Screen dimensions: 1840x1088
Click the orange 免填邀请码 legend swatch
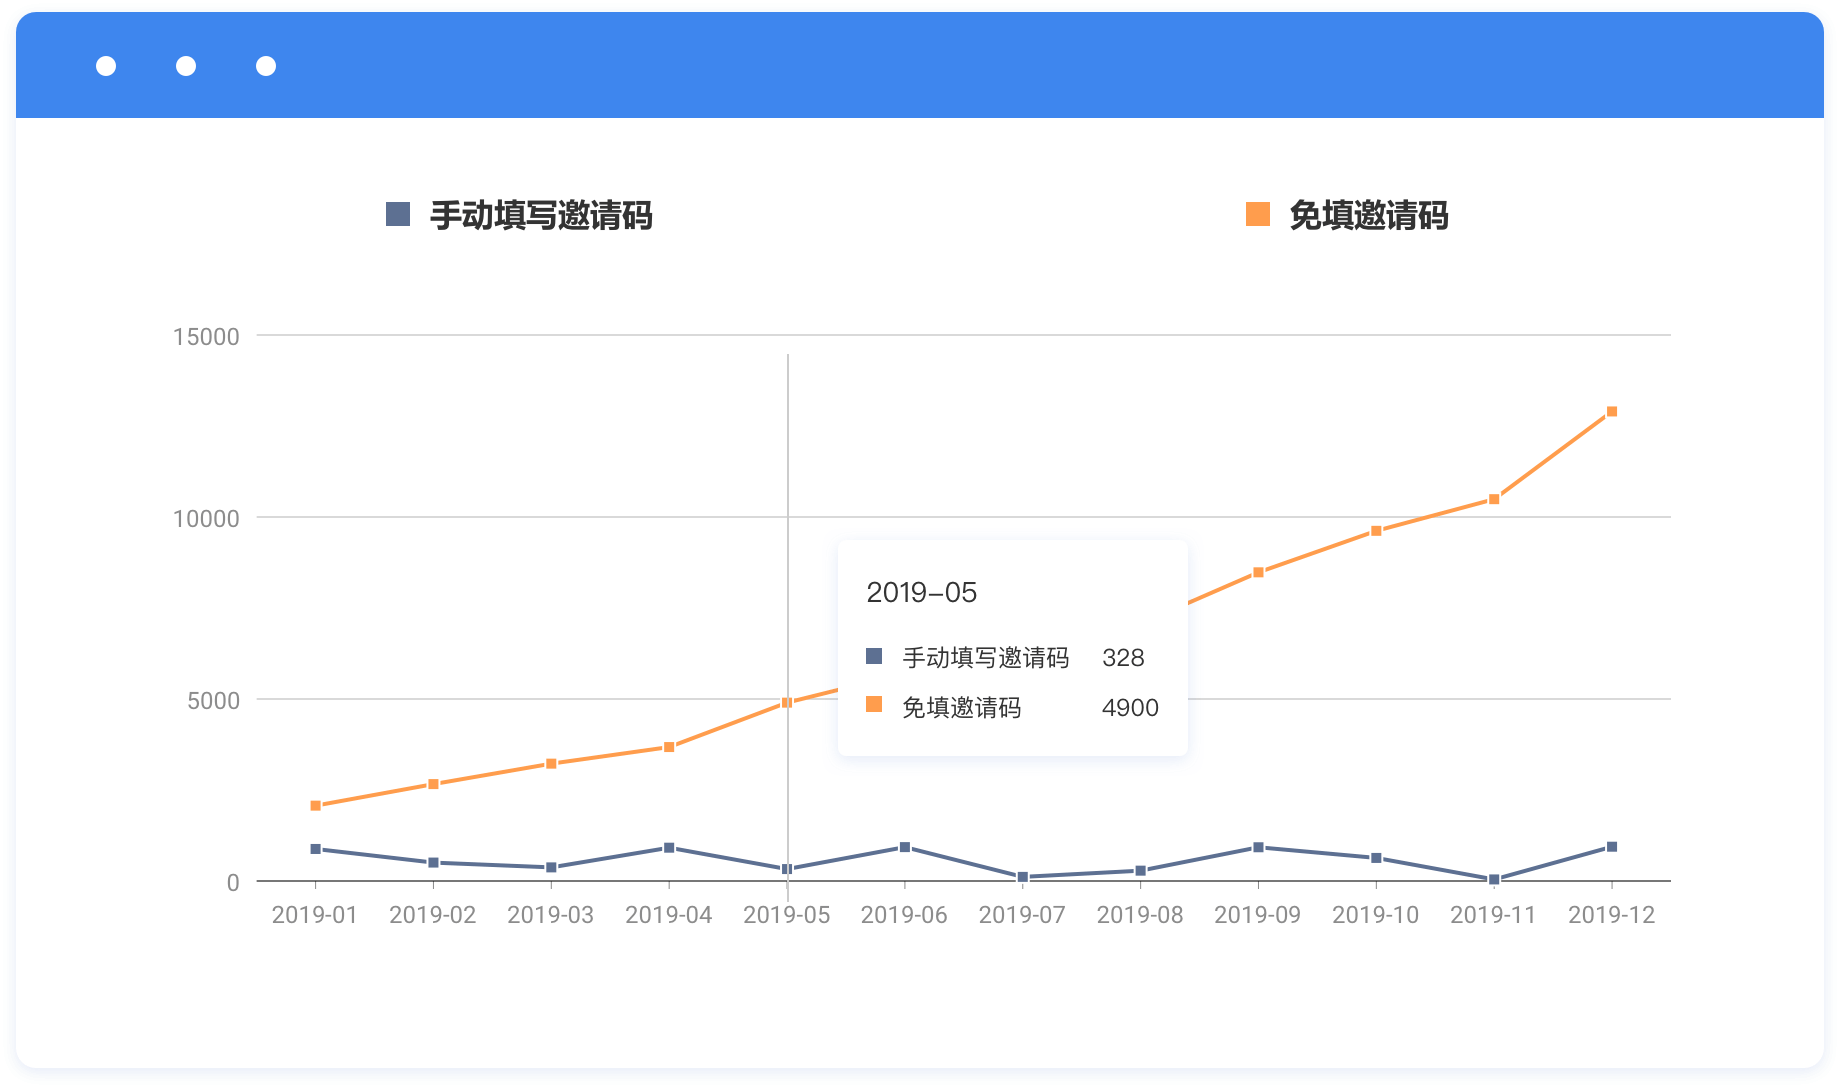(1258, 214)
